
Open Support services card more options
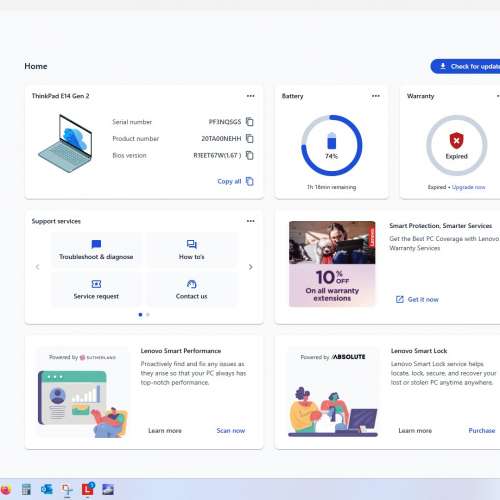251,221
